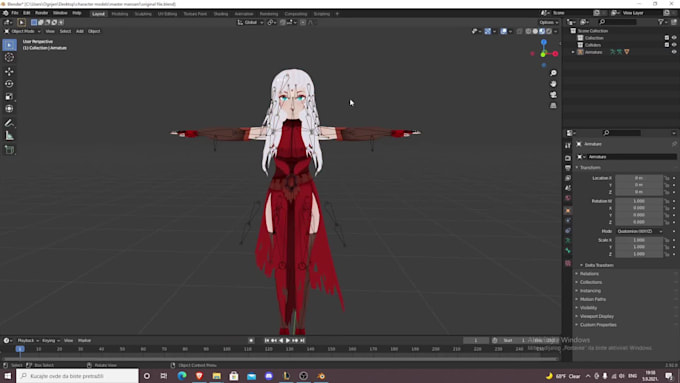Open the outliner filter funnel
This screenshot has height=383, width=680.
pyautogui.click(x=660, y=22)
